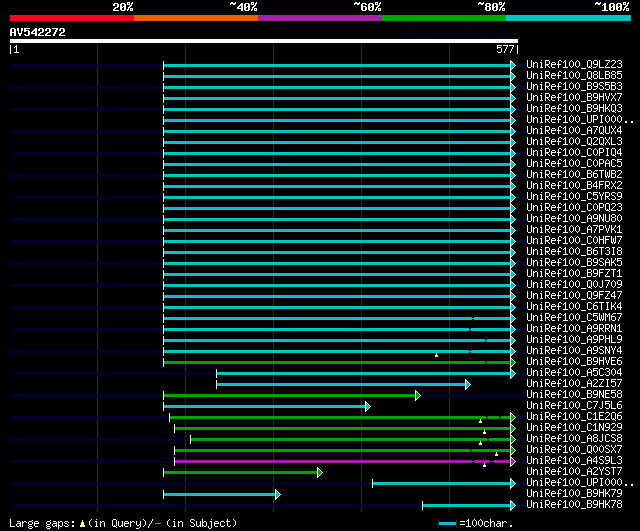Select UniRef100_A5C304 entry
The image size is (640, 531).
point(574,373)
